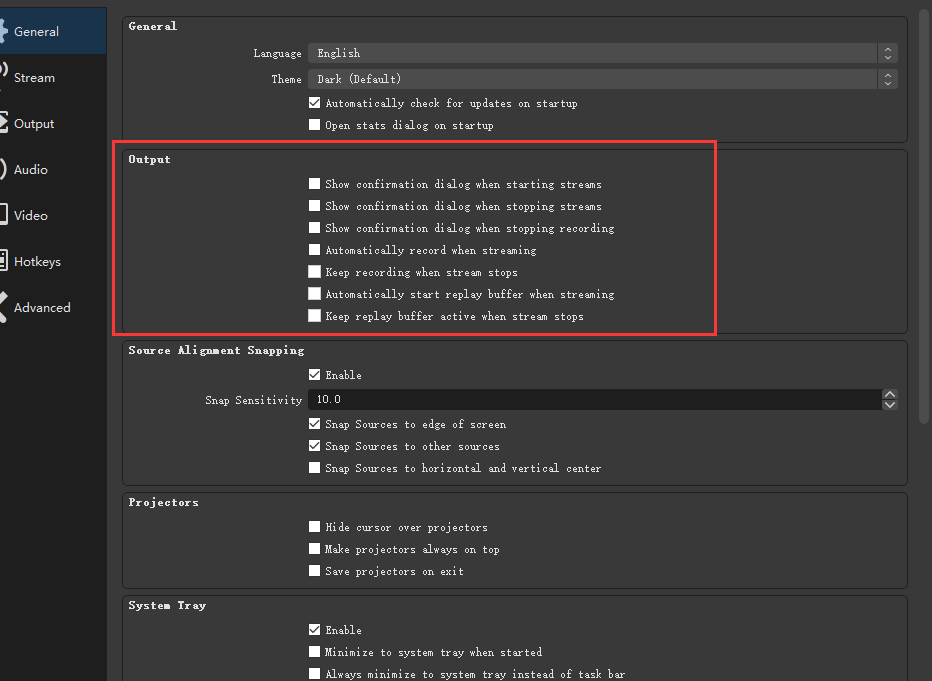This screenshot has width=932, height=681.
Task: Uncheck Enable under System Tray
Action: tap(314, 629)
